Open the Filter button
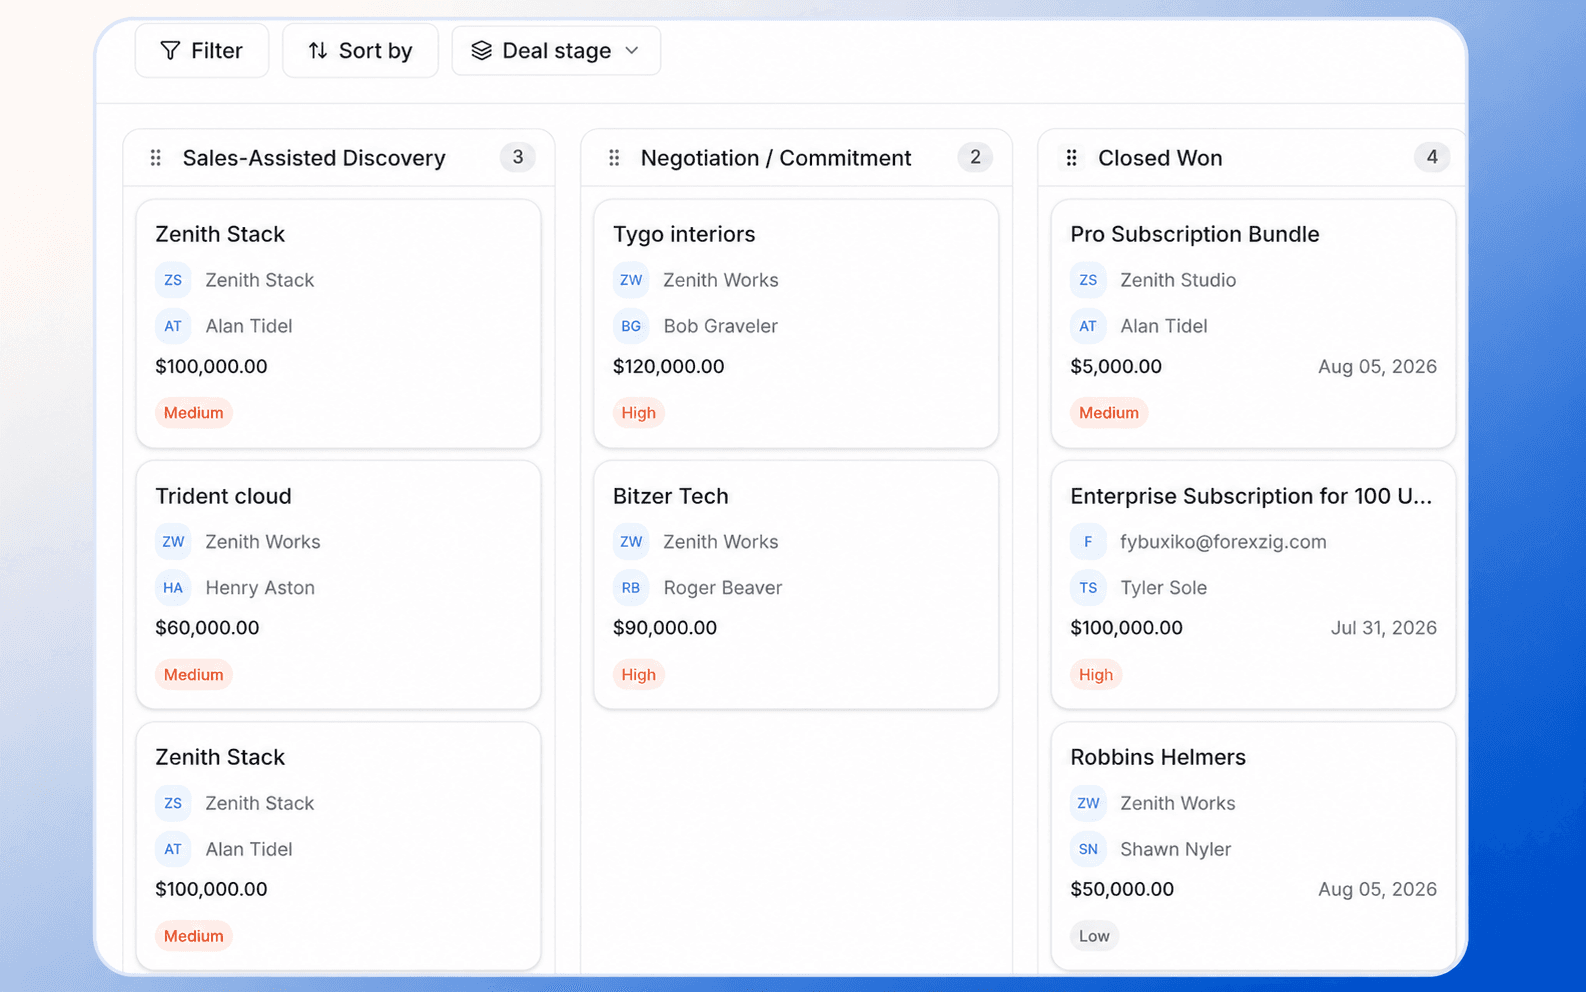 [202, 51]
